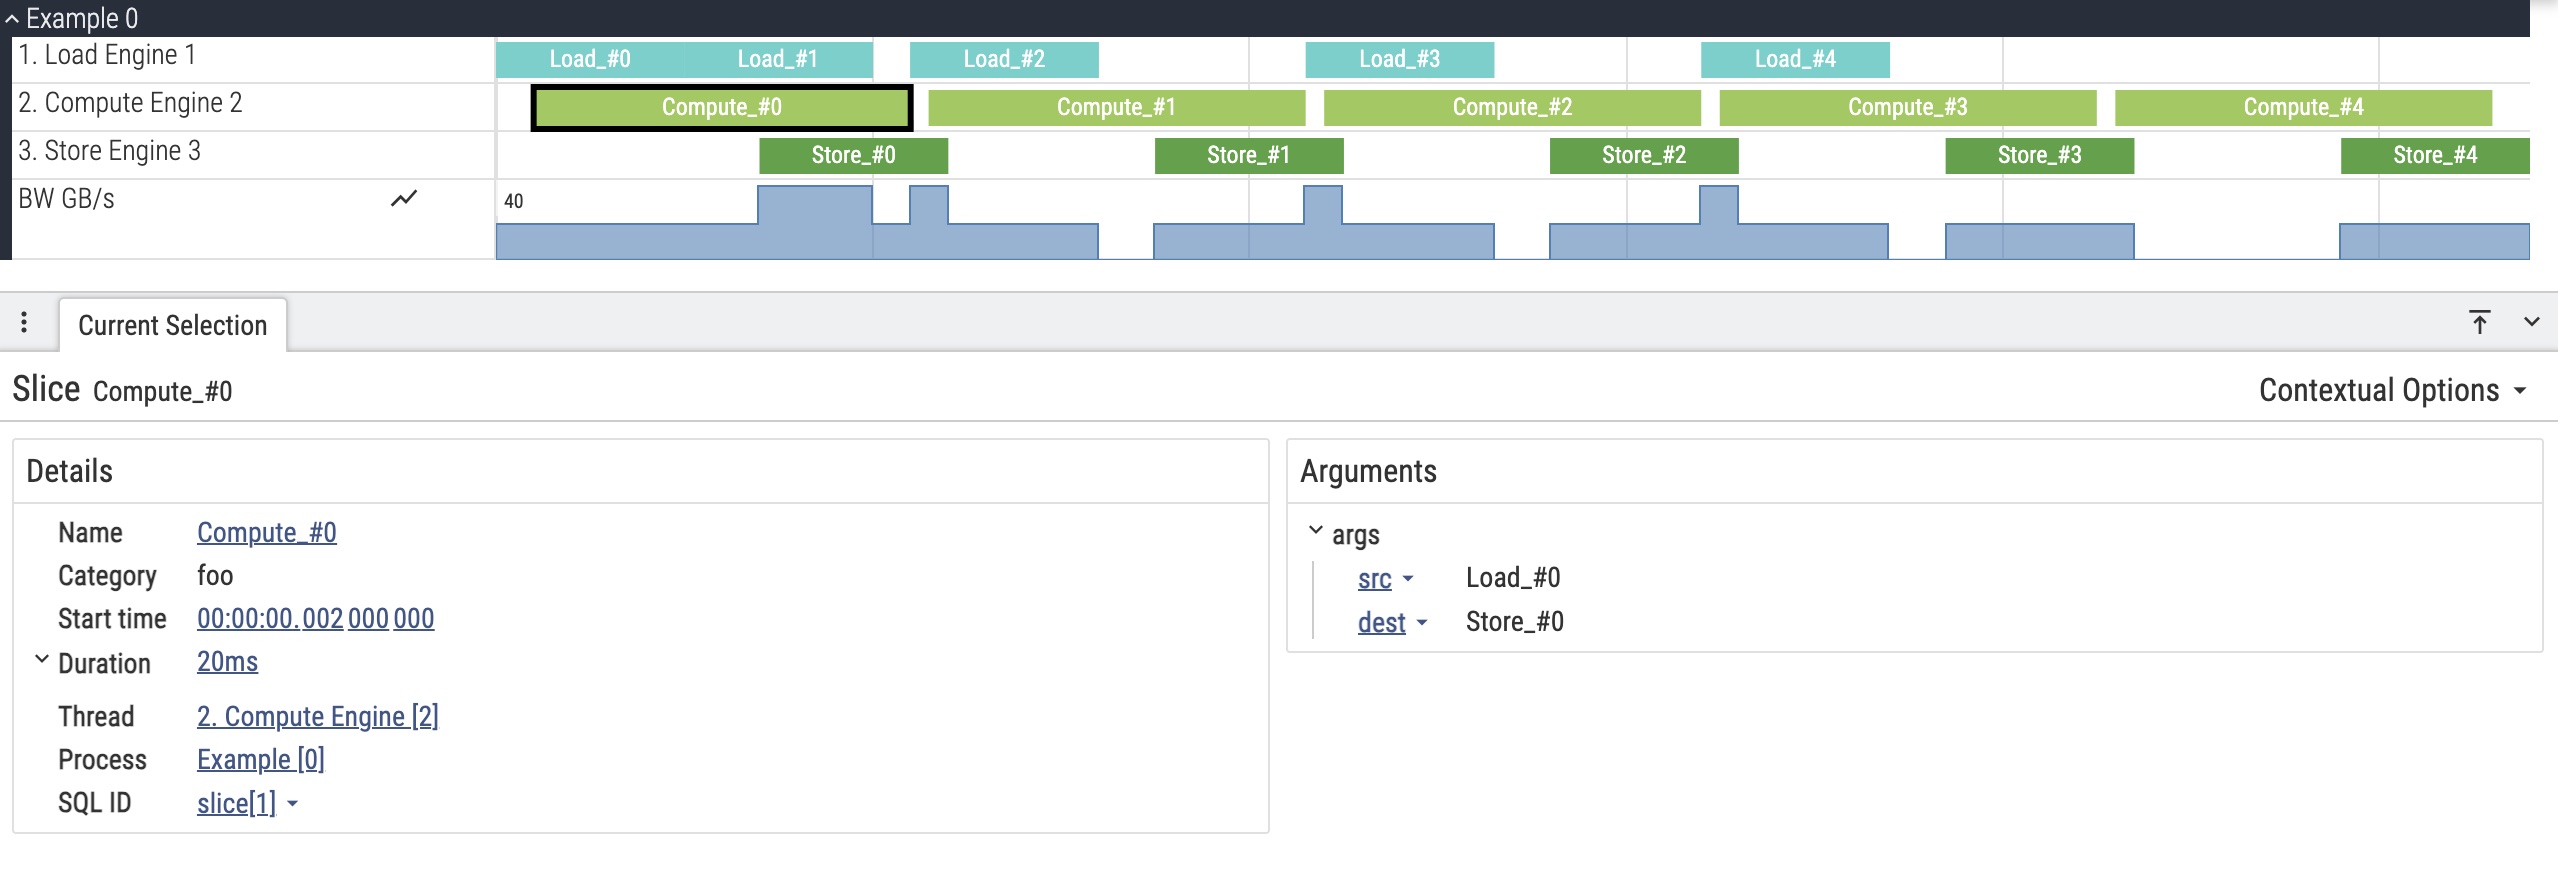Select the Compute_#1 slice in the timeline

pyautogui.click(x=1115, y=106)
